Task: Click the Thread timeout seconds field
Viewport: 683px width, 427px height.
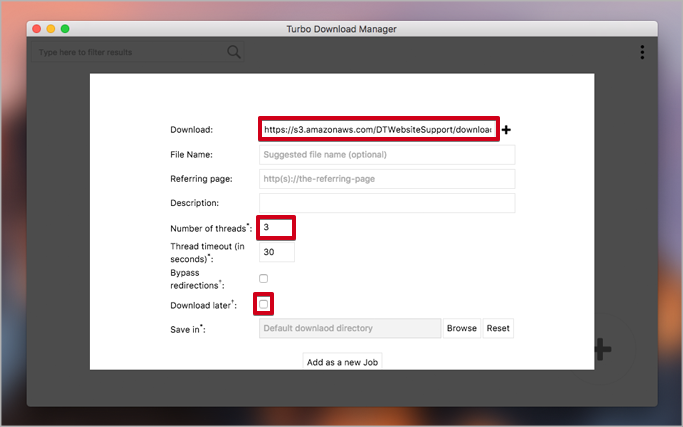Action: pyautogui.click(x=277, y=252)
